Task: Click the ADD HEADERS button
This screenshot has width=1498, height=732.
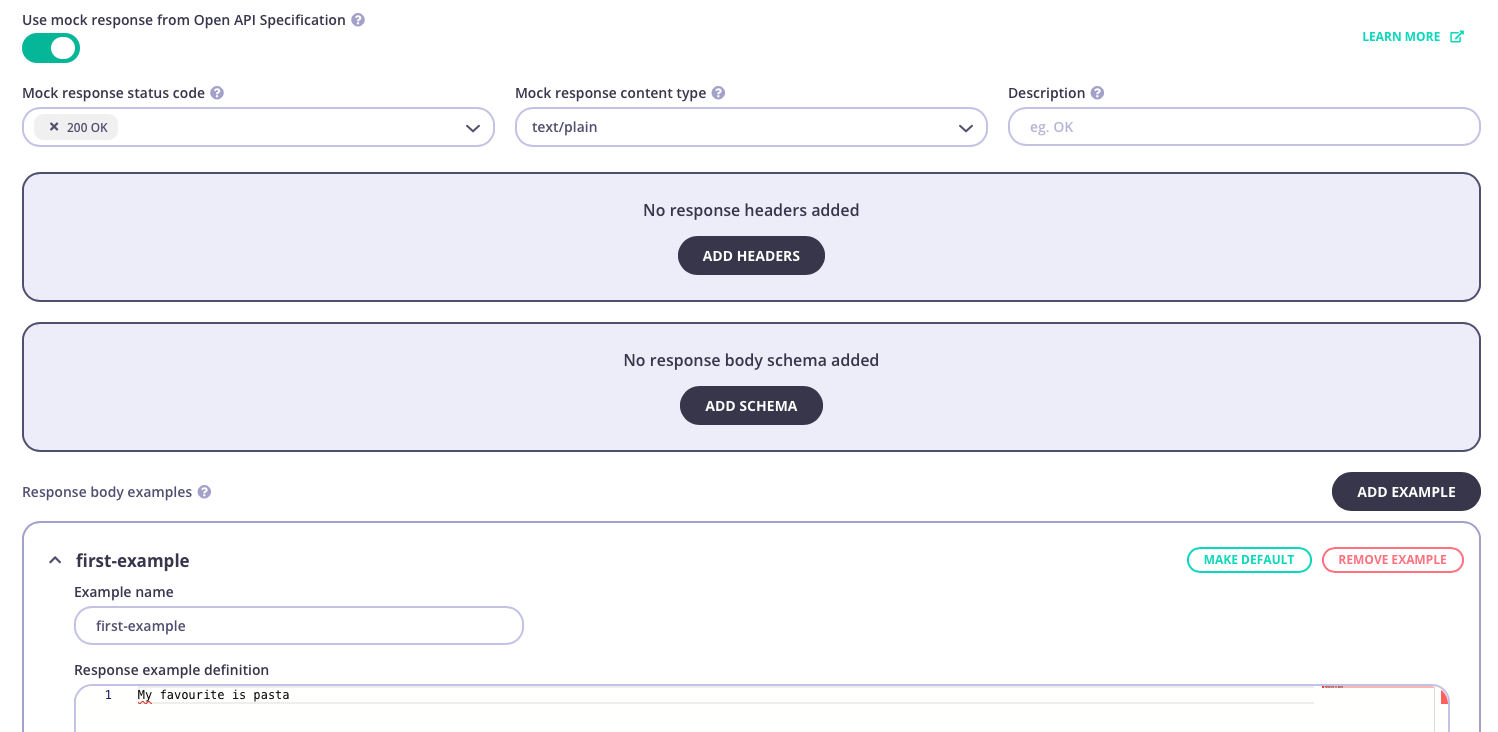Action: [x=751, y=255]
